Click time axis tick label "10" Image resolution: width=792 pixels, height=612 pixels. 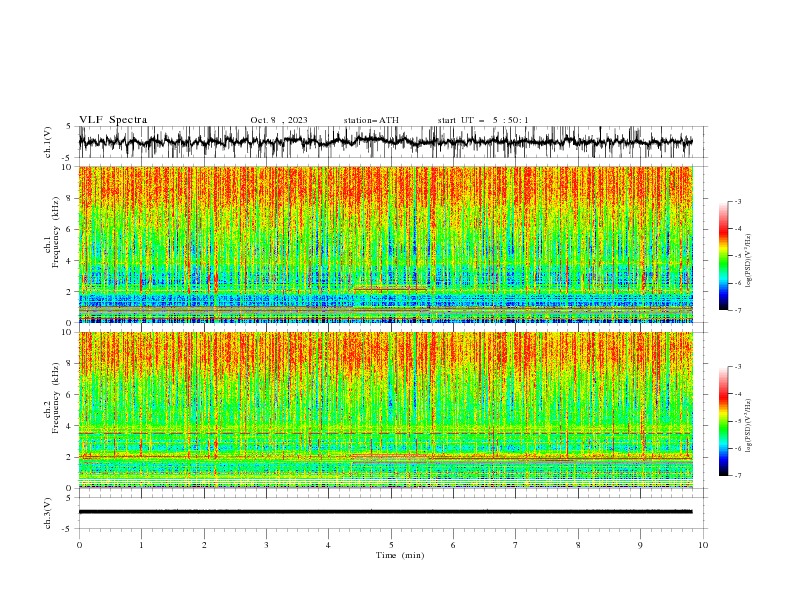703,545
